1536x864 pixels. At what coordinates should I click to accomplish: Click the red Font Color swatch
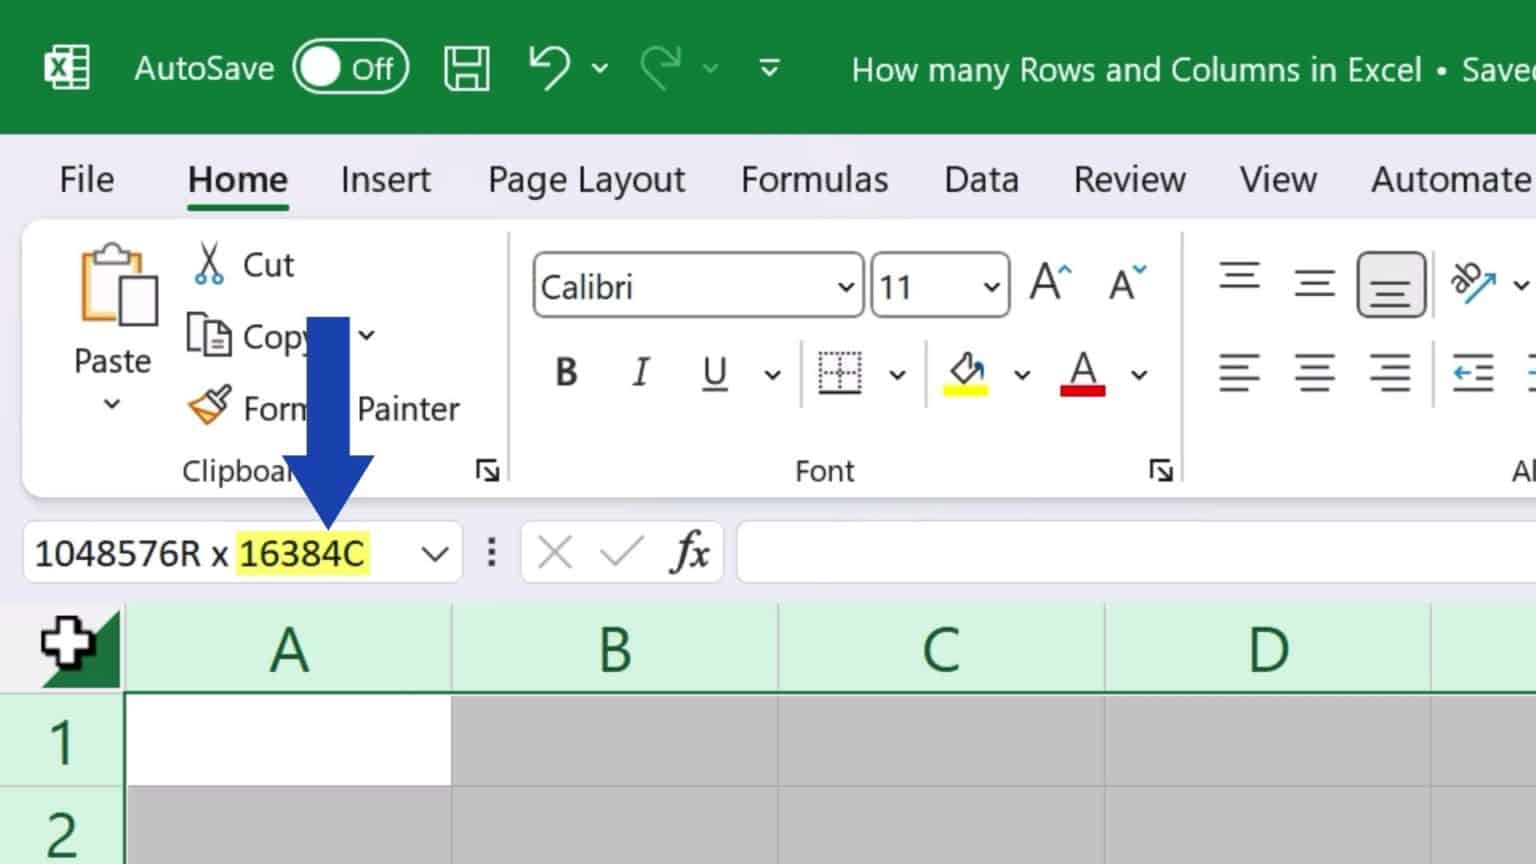pos(1082,373)
